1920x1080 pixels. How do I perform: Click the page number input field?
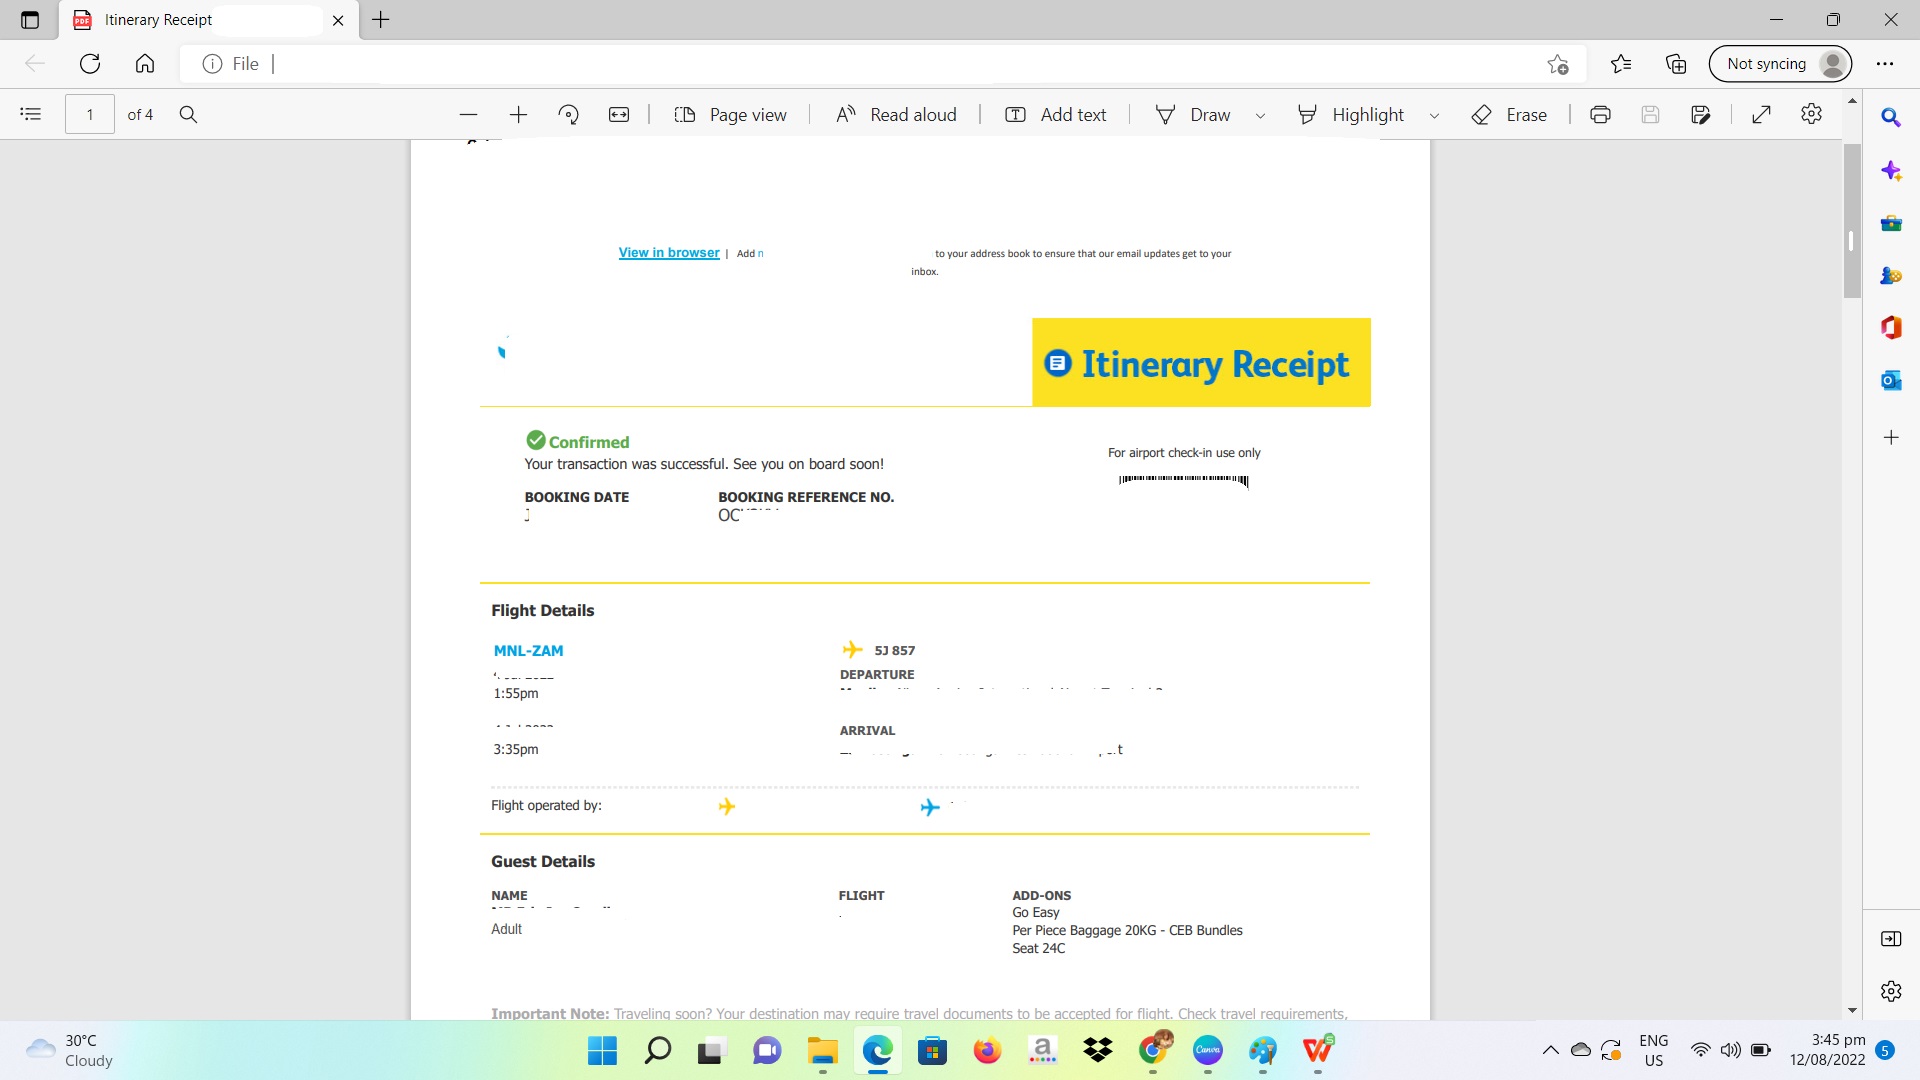coord(90,115)
